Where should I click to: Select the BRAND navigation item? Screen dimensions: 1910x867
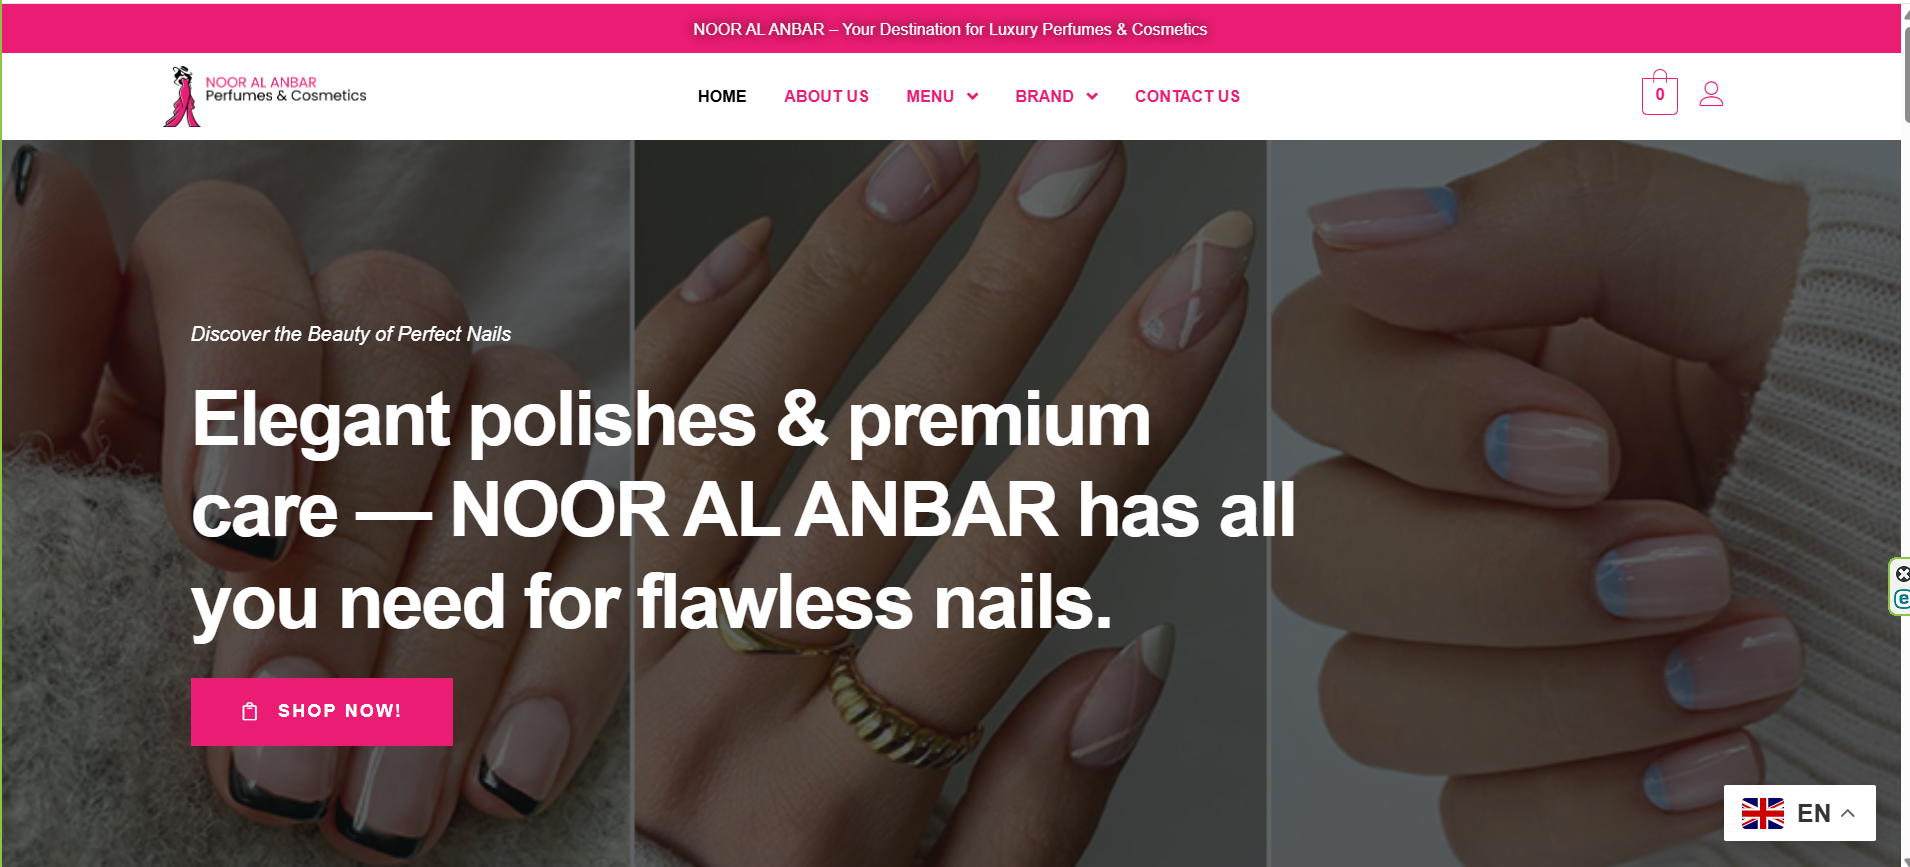(1044, 96)
